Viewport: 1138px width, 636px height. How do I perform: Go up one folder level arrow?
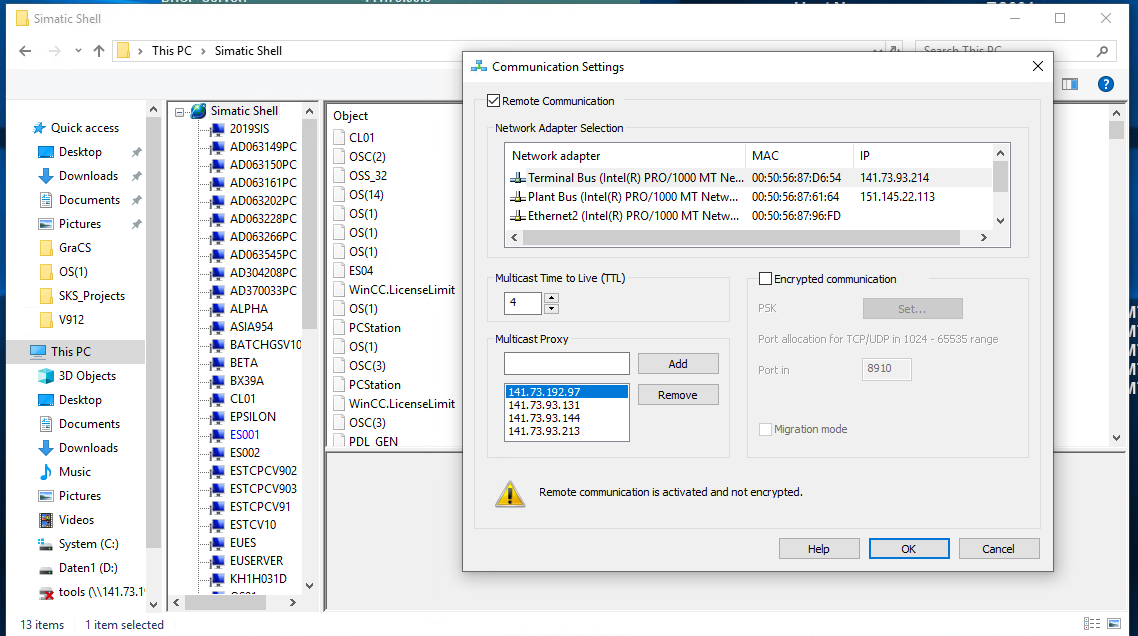(99, 51)
